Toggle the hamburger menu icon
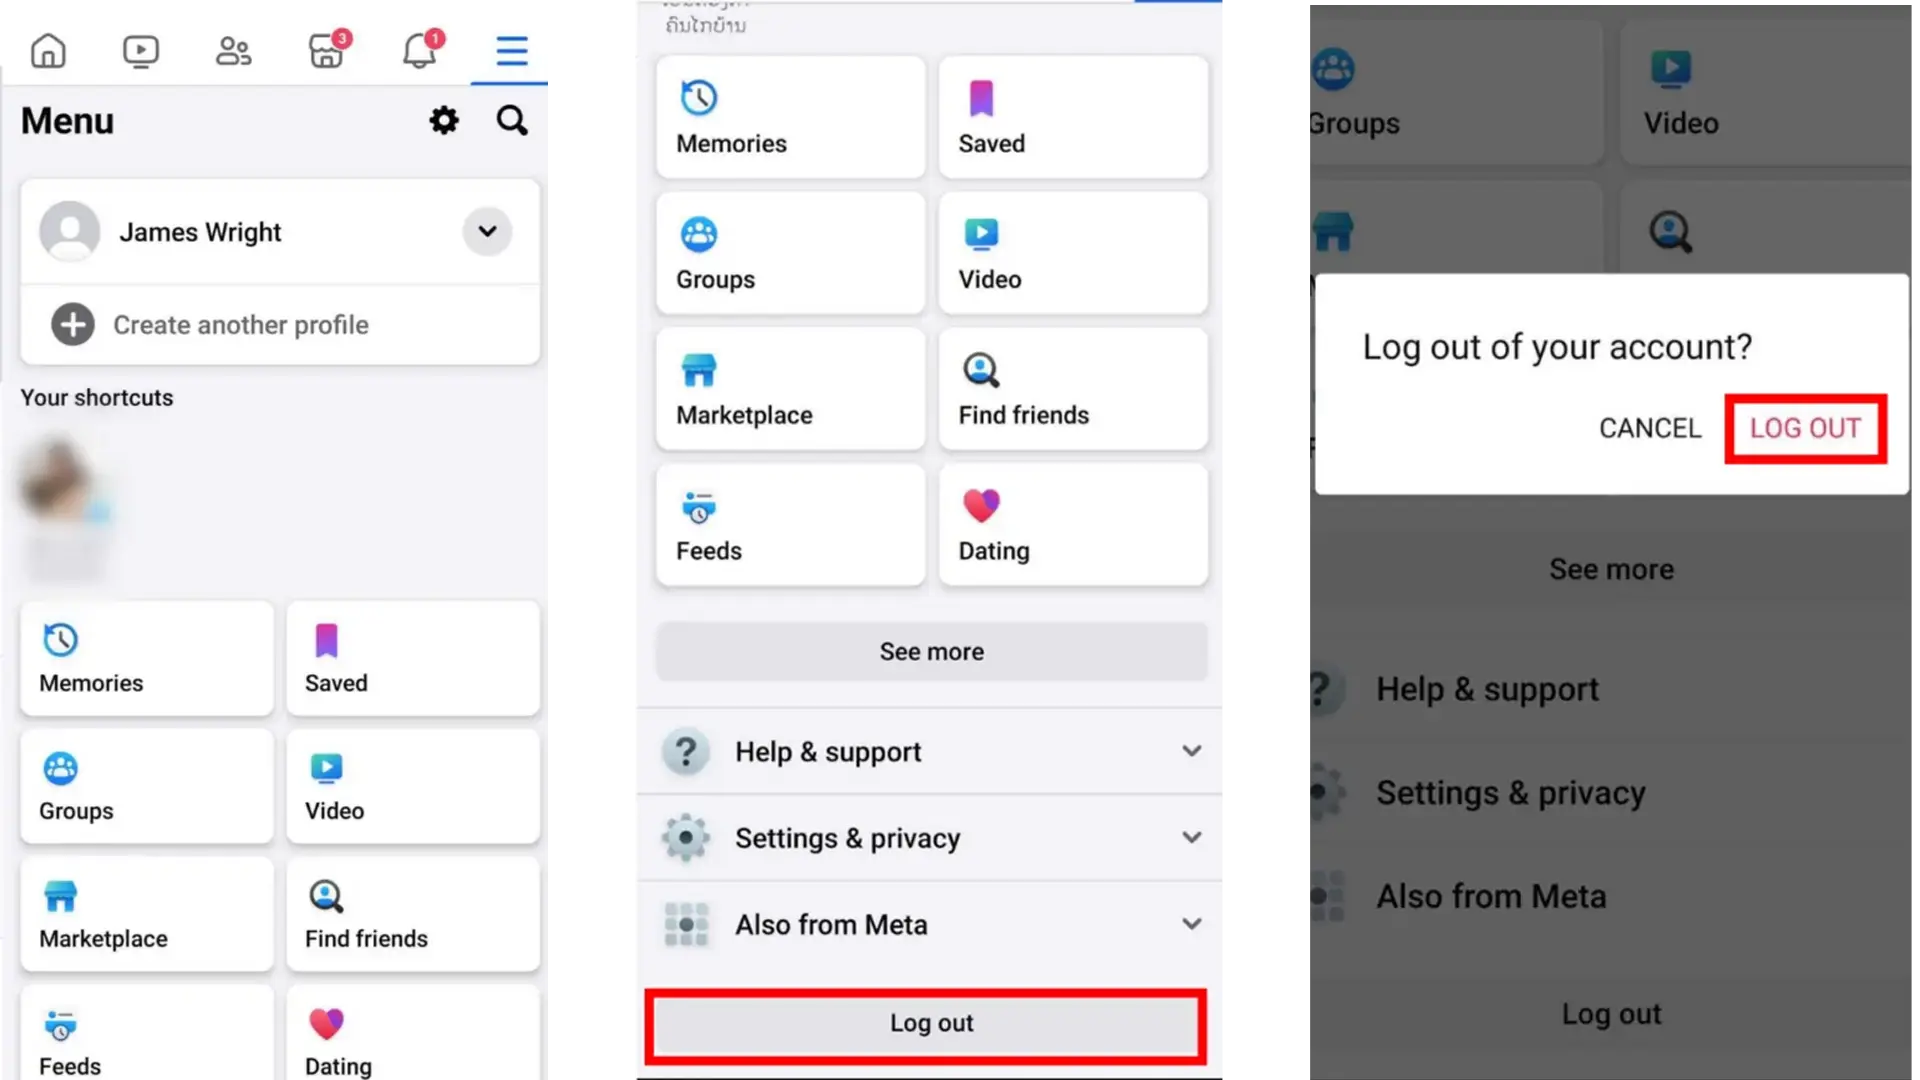Screen dimensions: 1920x1080 pos(513,50)
